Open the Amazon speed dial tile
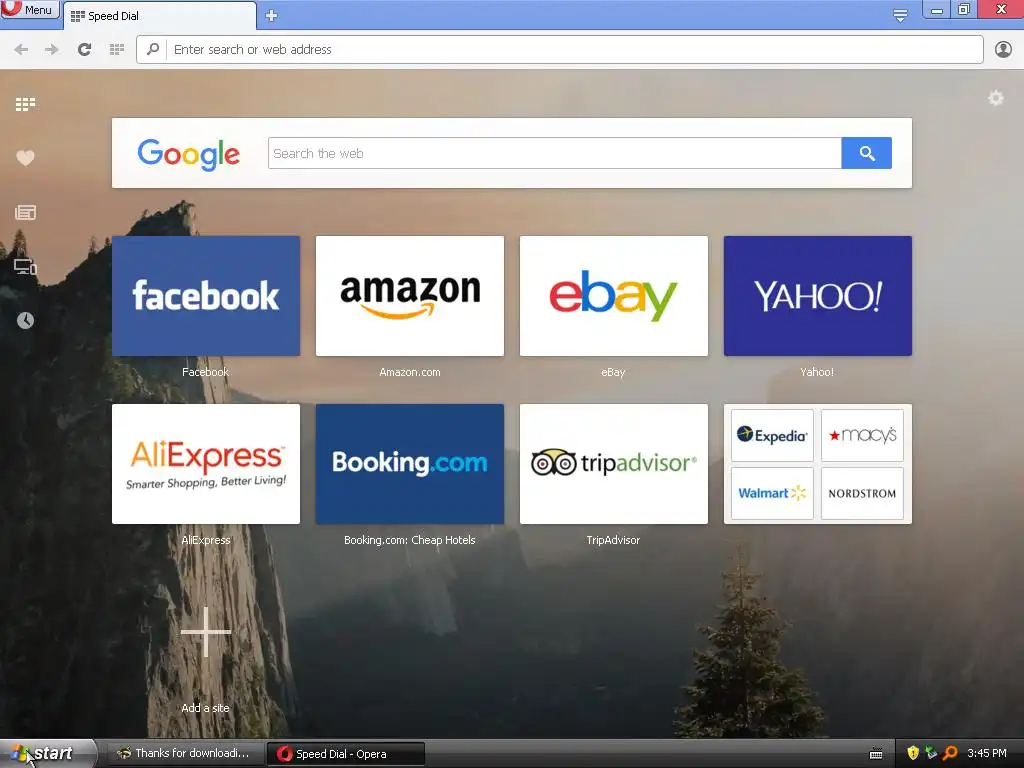This screenshot has width=1024, height=768. tap(409, 296)
